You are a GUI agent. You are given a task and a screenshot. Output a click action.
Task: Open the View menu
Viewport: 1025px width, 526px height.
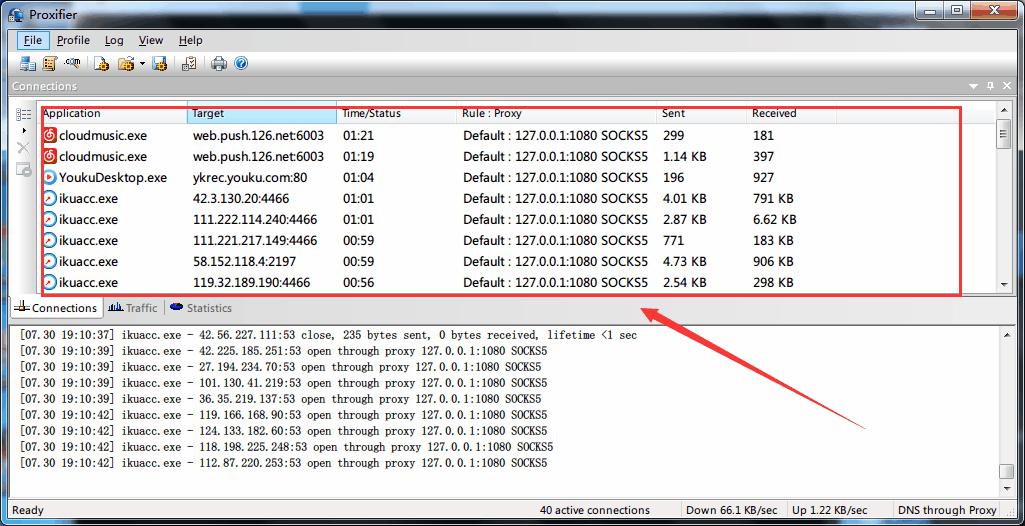(x=151, y=40)
